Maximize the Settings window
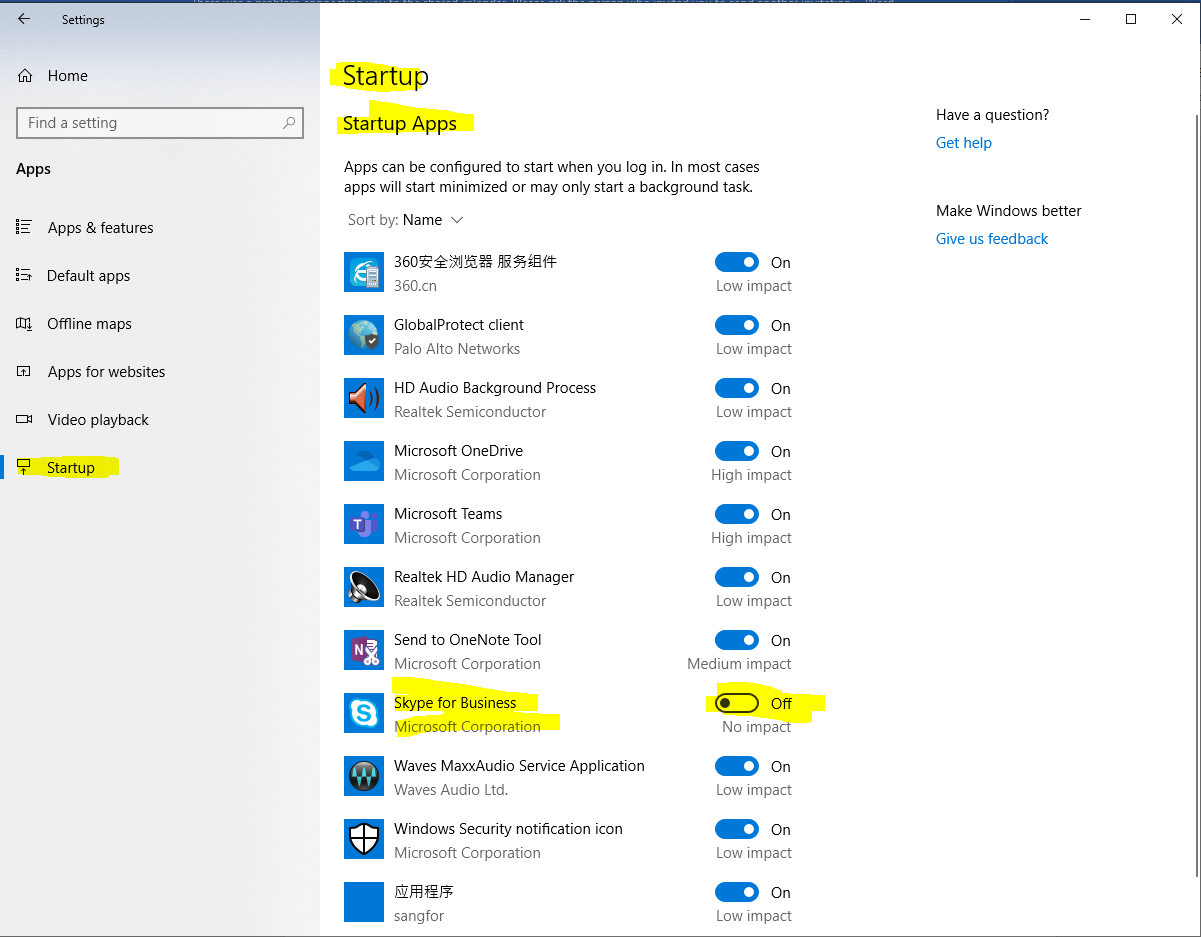Image resolution: width=1201 pixels, height=937 pixels. coord(1131,19)
